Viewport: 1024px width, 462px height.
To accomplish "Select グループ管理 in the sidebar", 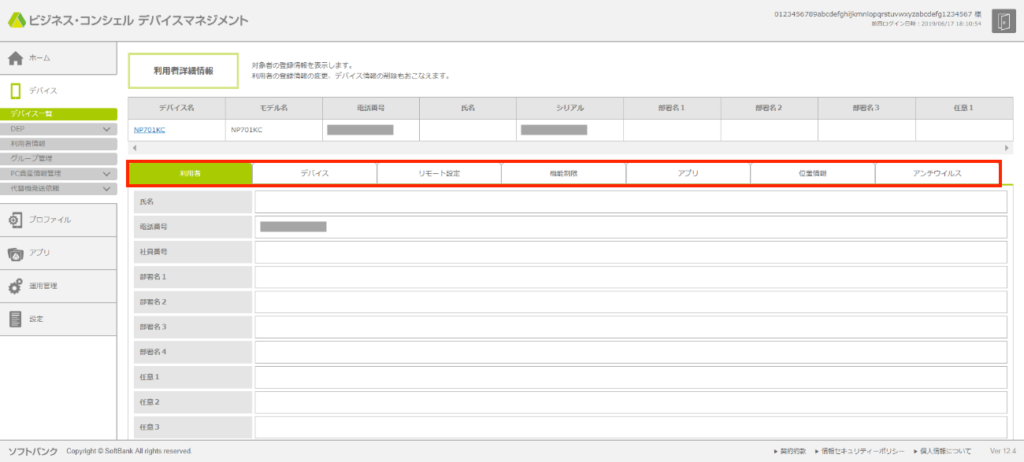I will 32,158.
